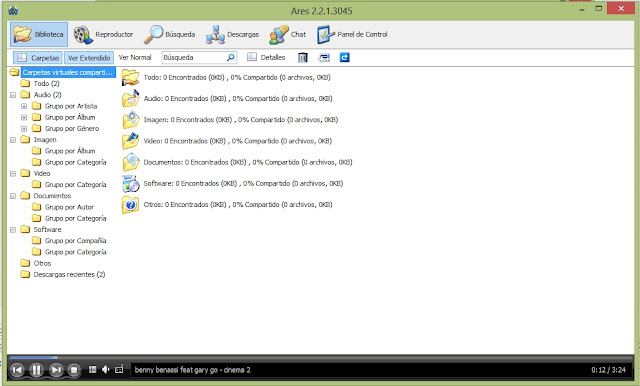Screen dimensions: 640x386
Task: Click the Otros question-mark icon
Action: pyautogui.click(x=130, y=205)
